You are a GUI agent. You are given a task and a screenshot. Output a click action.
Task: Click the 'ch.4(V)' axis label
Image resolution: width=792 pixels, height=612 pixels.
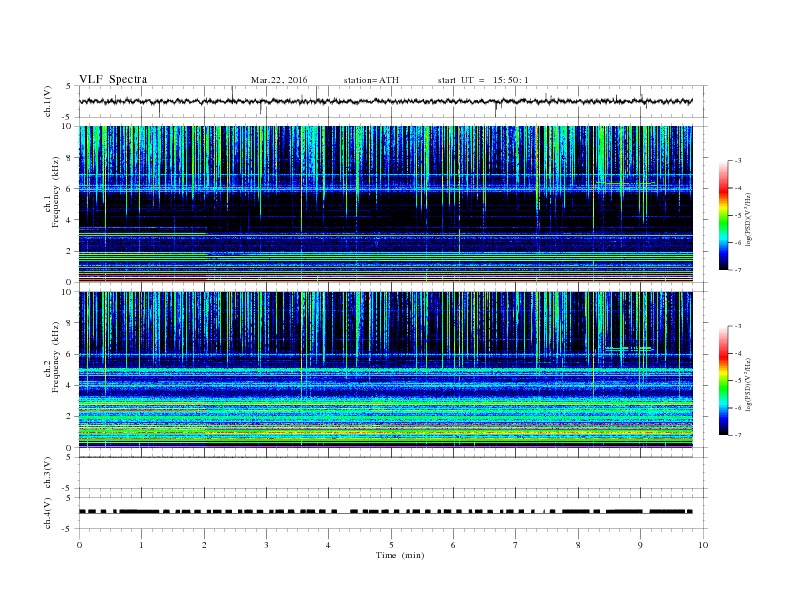tap(48, 513)
